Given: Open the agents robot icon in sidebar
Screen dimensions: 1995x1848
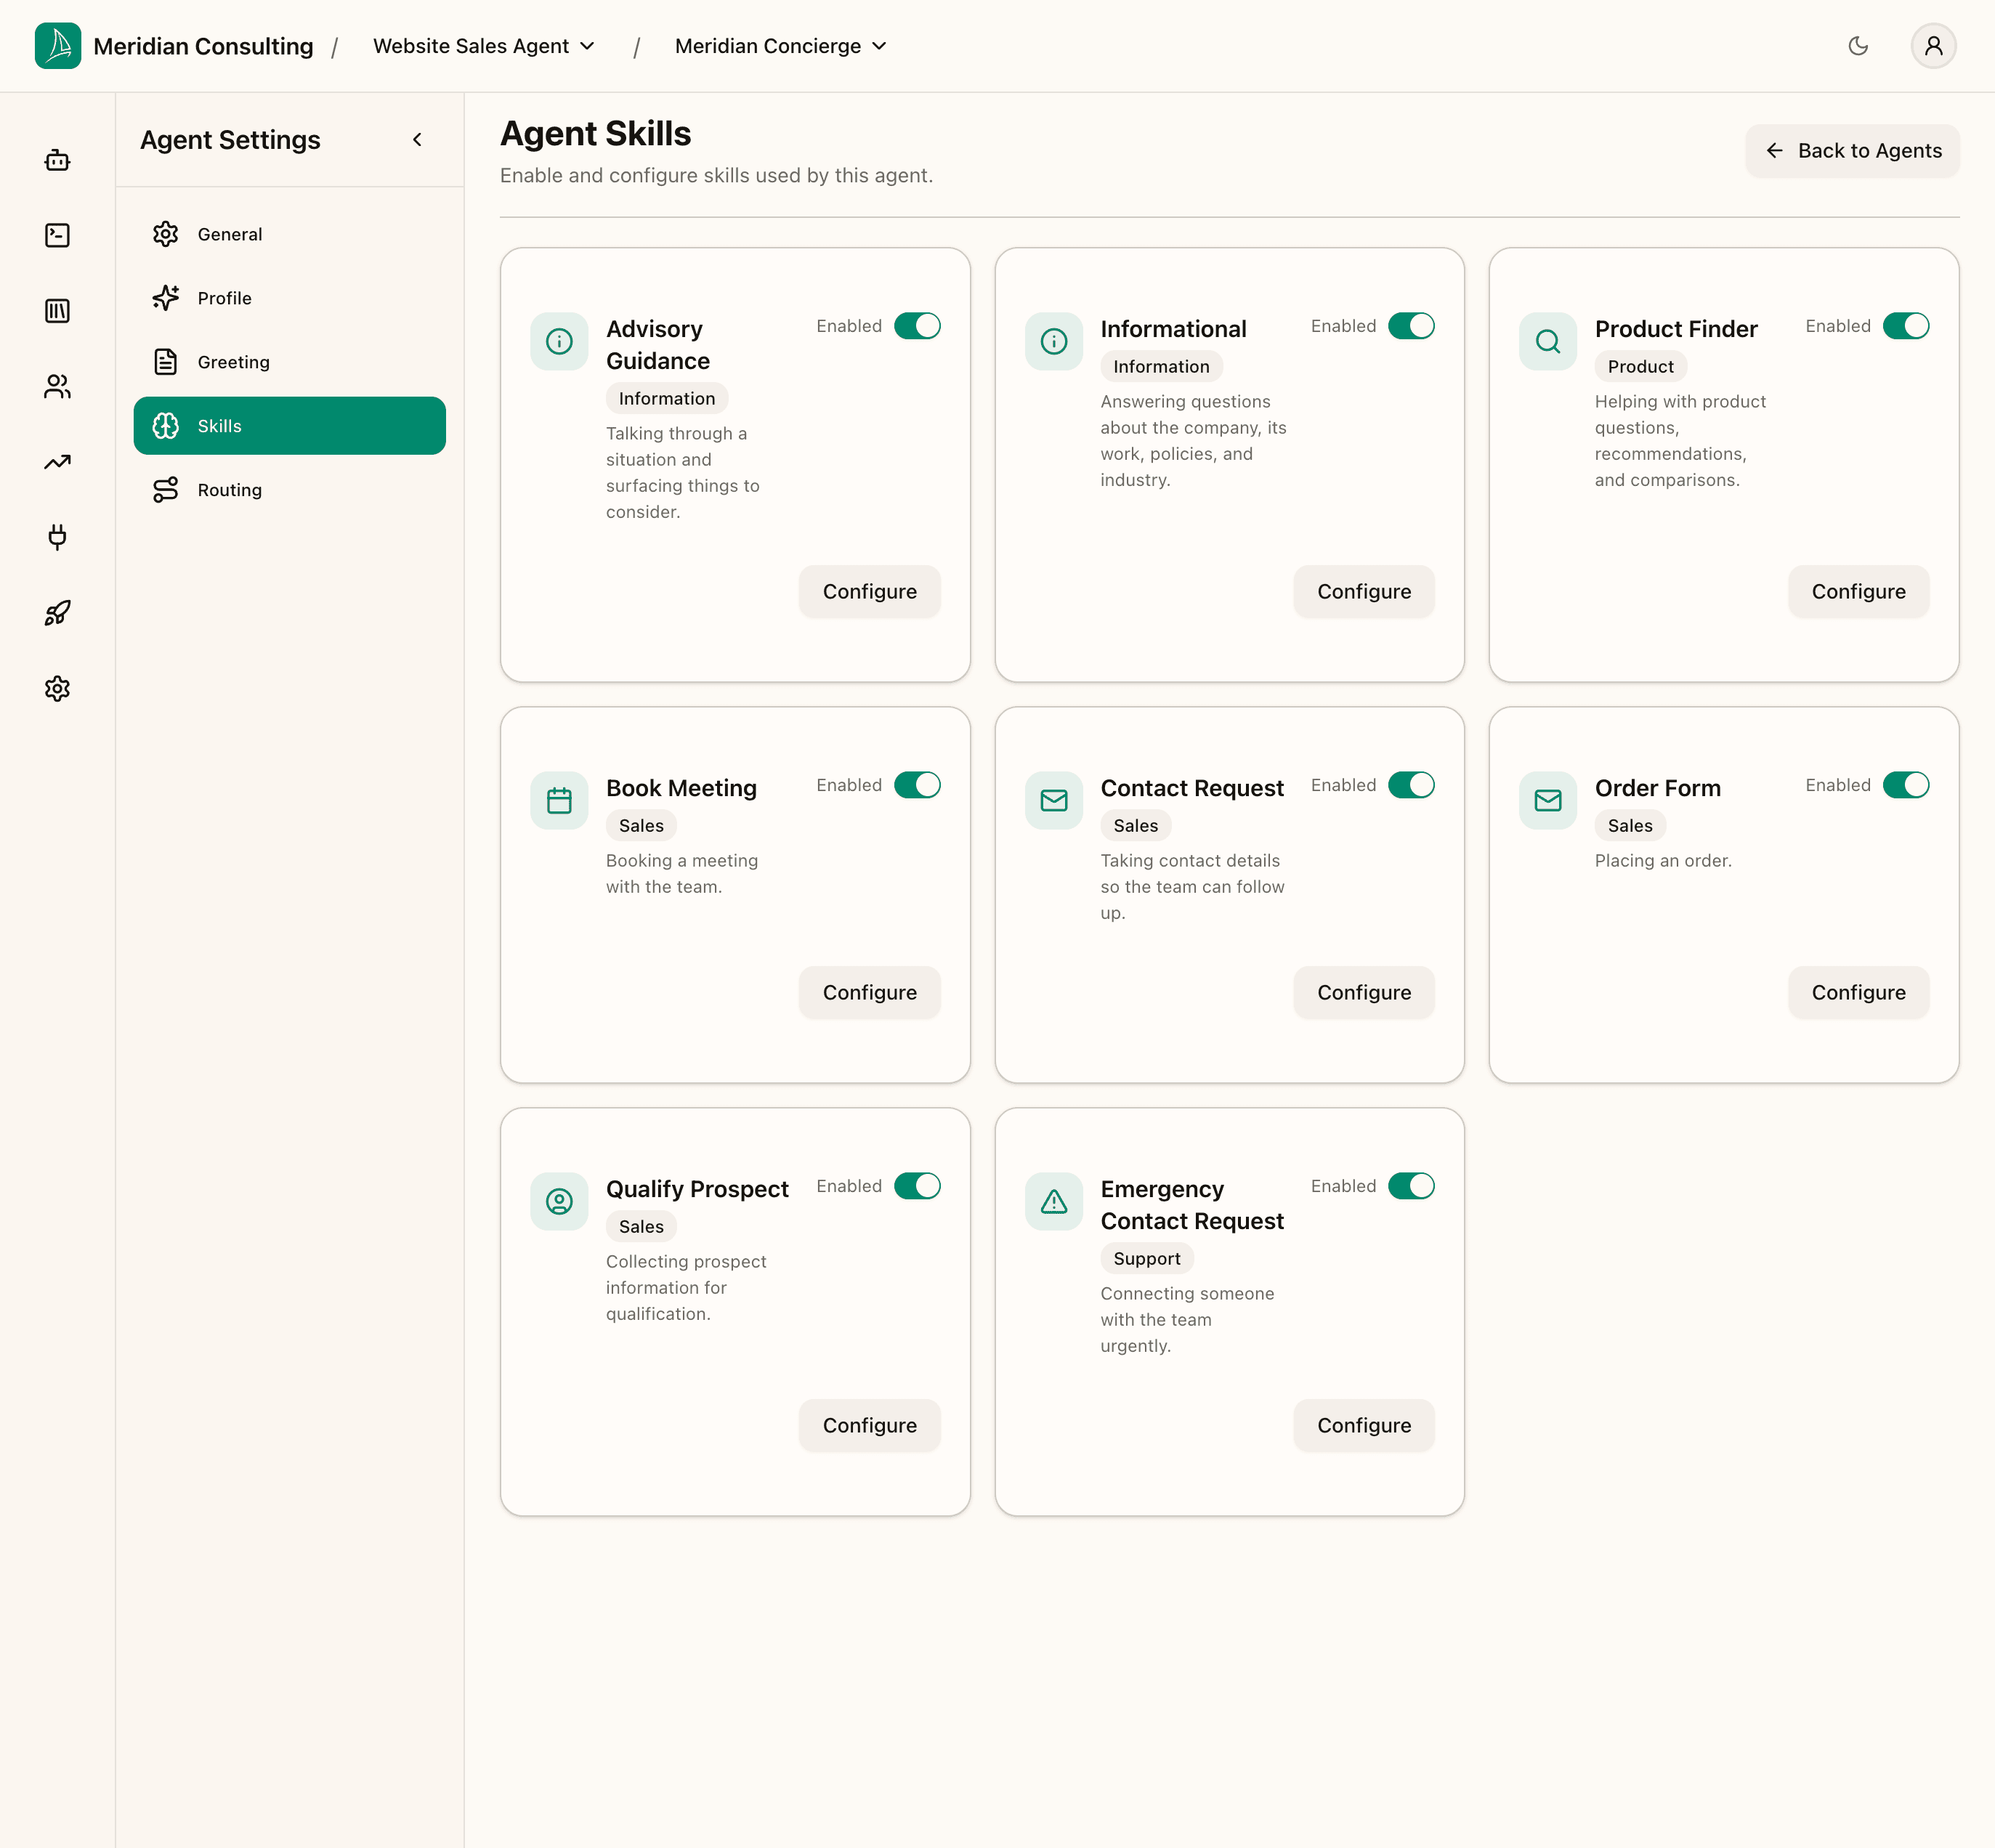Looking at the screenshot, I should coord(58,160).
